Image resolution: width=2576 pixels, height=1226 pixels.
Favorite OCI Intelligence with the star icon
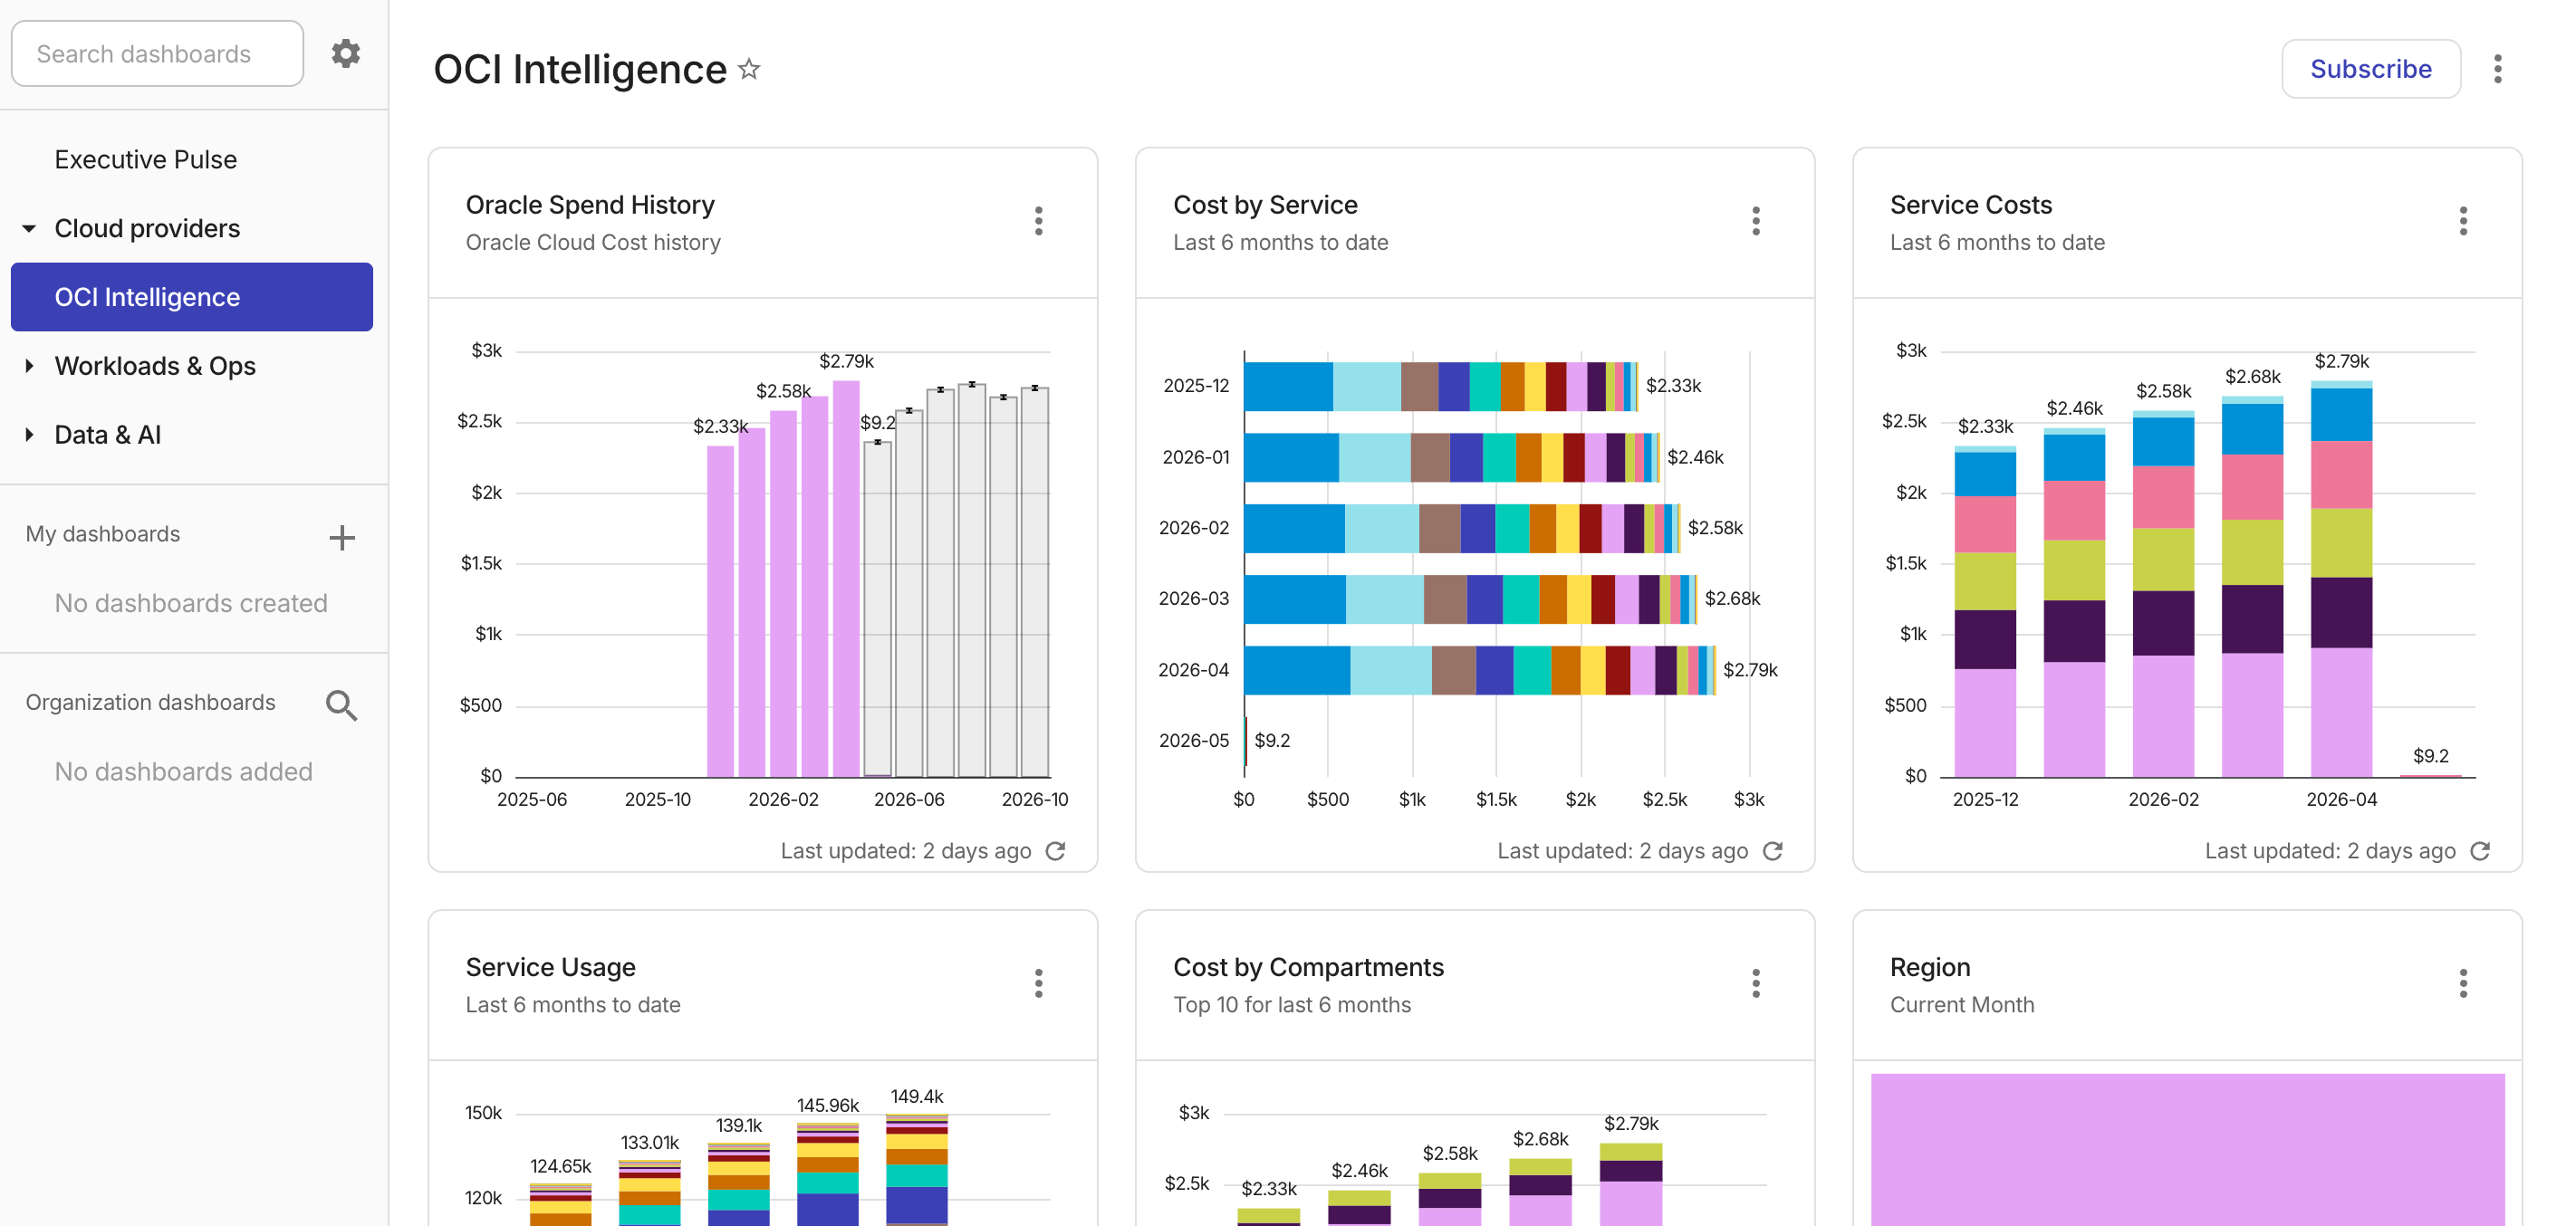coord(749,69)
